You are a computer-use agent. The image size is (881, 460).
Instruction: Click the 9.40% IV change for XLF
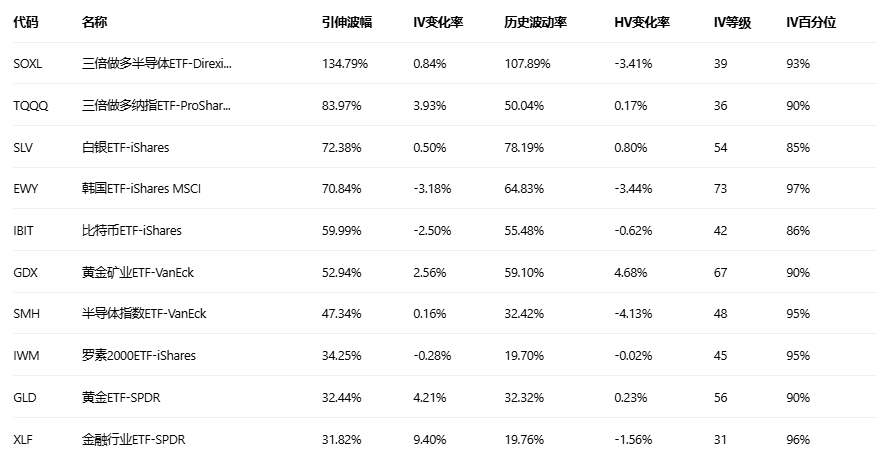coord(429,439)
